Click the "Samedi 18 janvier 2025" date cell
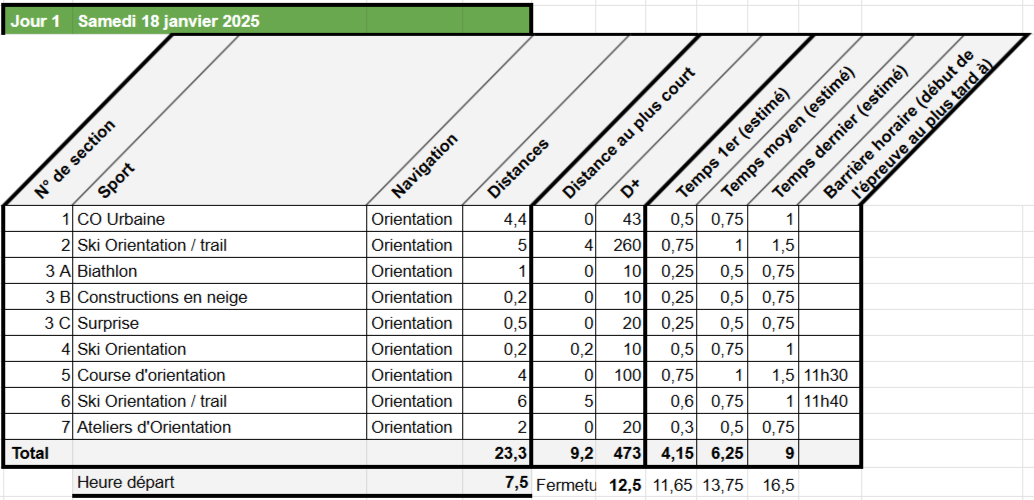The width and height of the screenshot is (1034, 500). (168, 21)
